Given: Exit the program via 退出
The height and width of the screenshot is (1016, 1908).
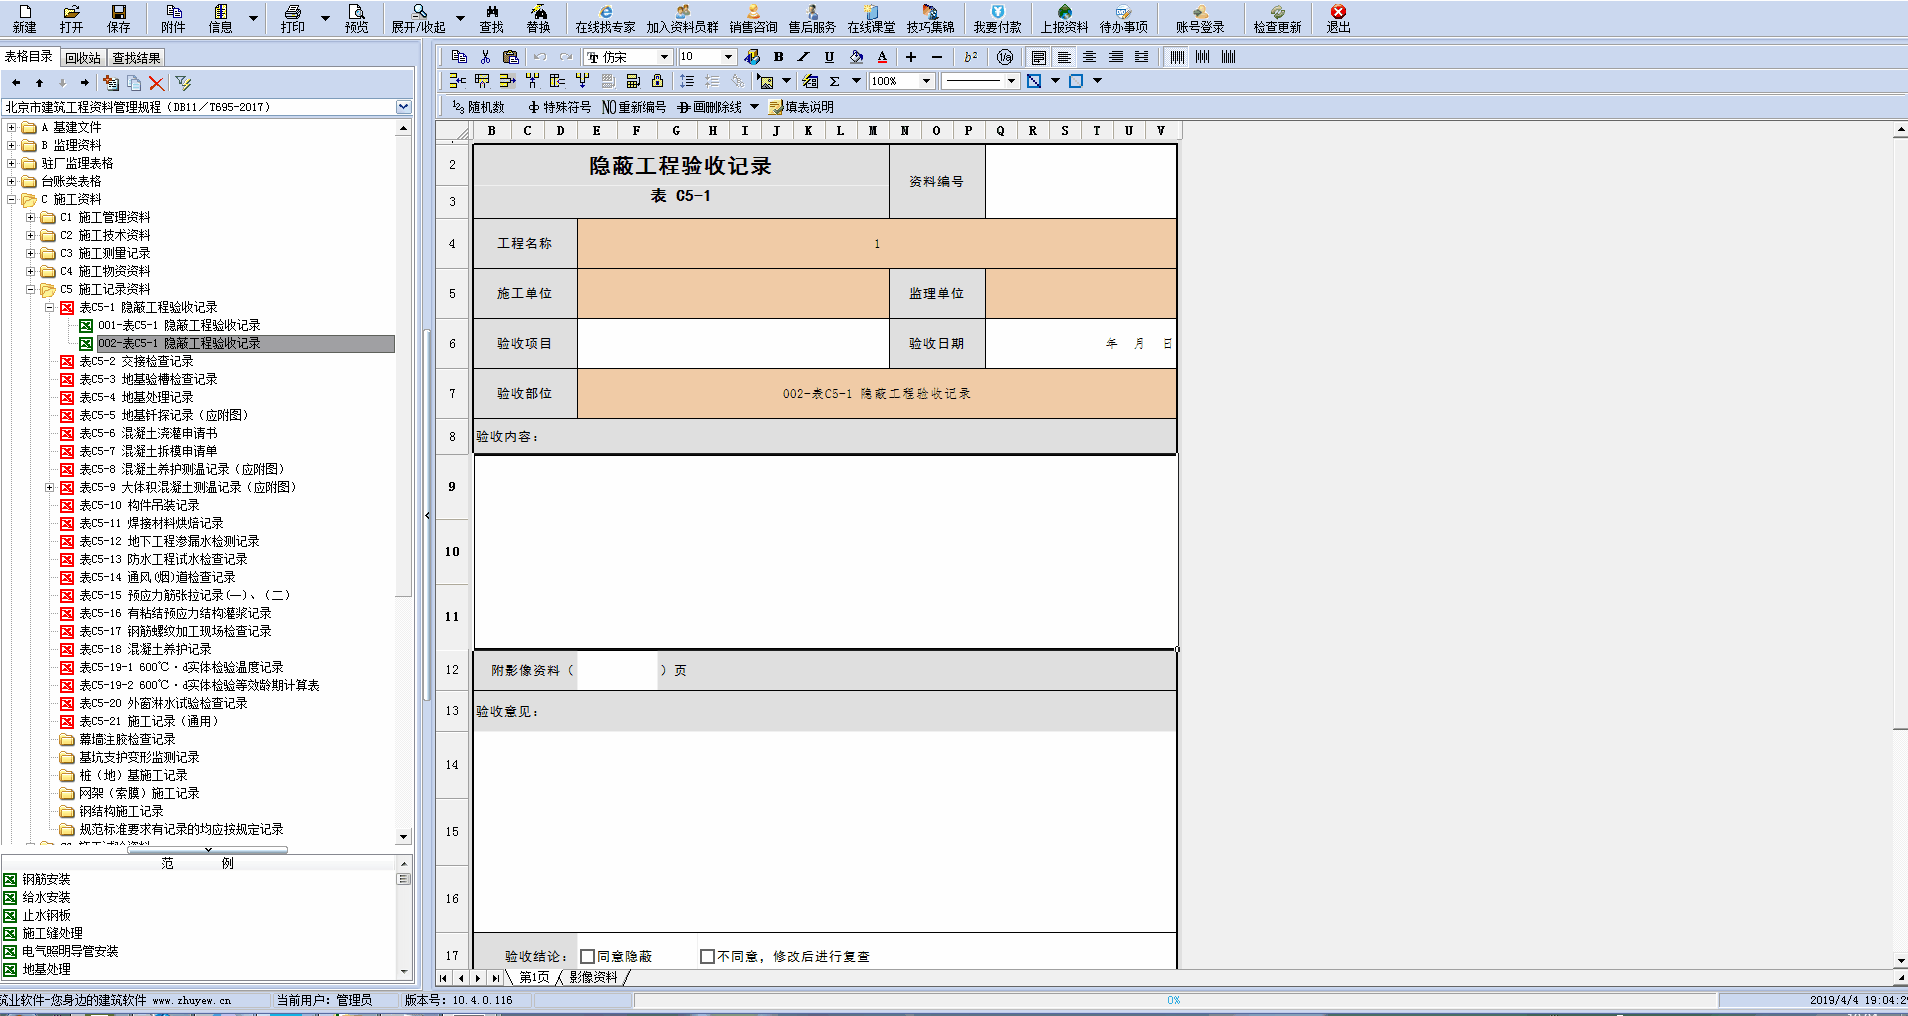Looking at the screenshot, I should tap(1337, 18).
